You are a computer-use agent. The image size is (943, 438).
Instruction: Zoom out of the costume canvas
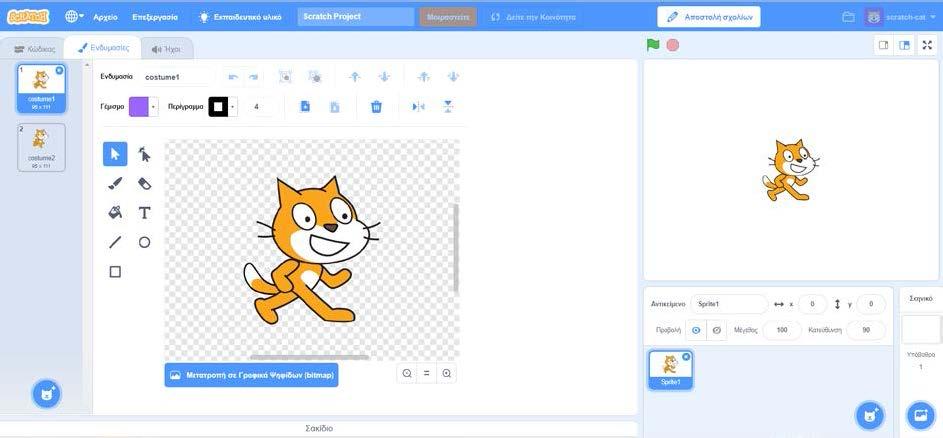pos(407,373)
